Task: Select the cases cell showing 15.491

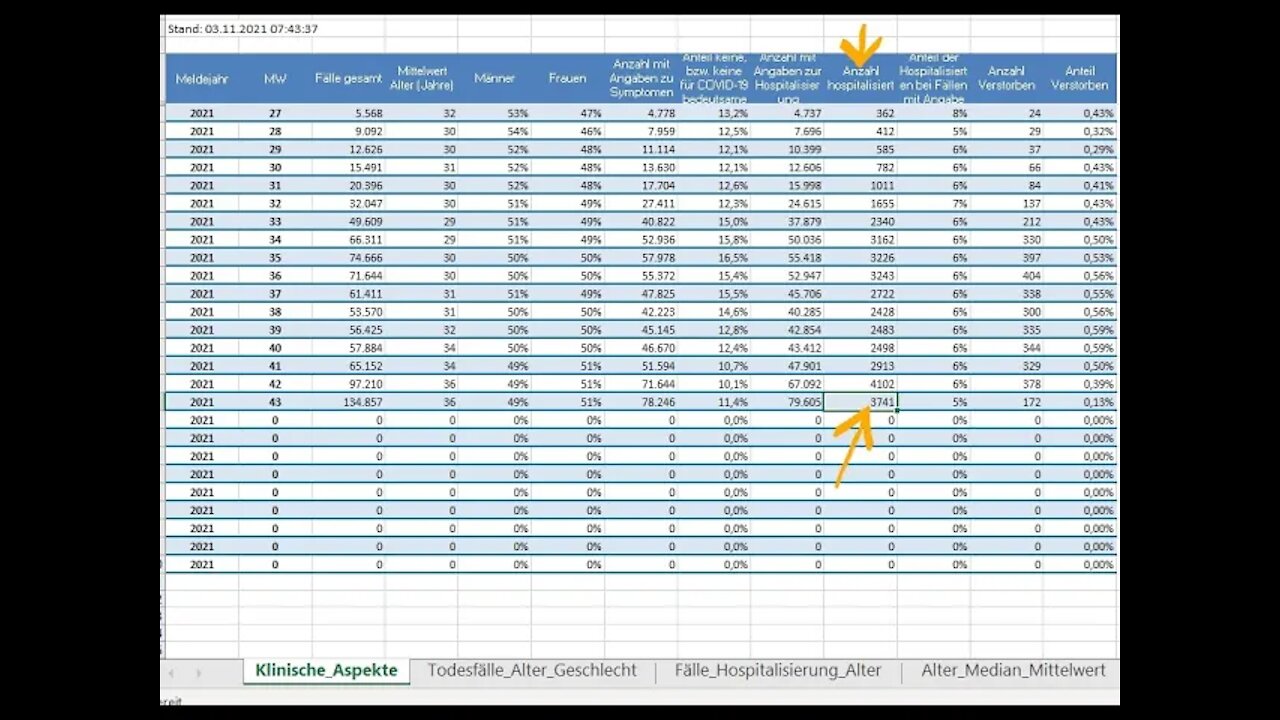Action: pos(348,168)
